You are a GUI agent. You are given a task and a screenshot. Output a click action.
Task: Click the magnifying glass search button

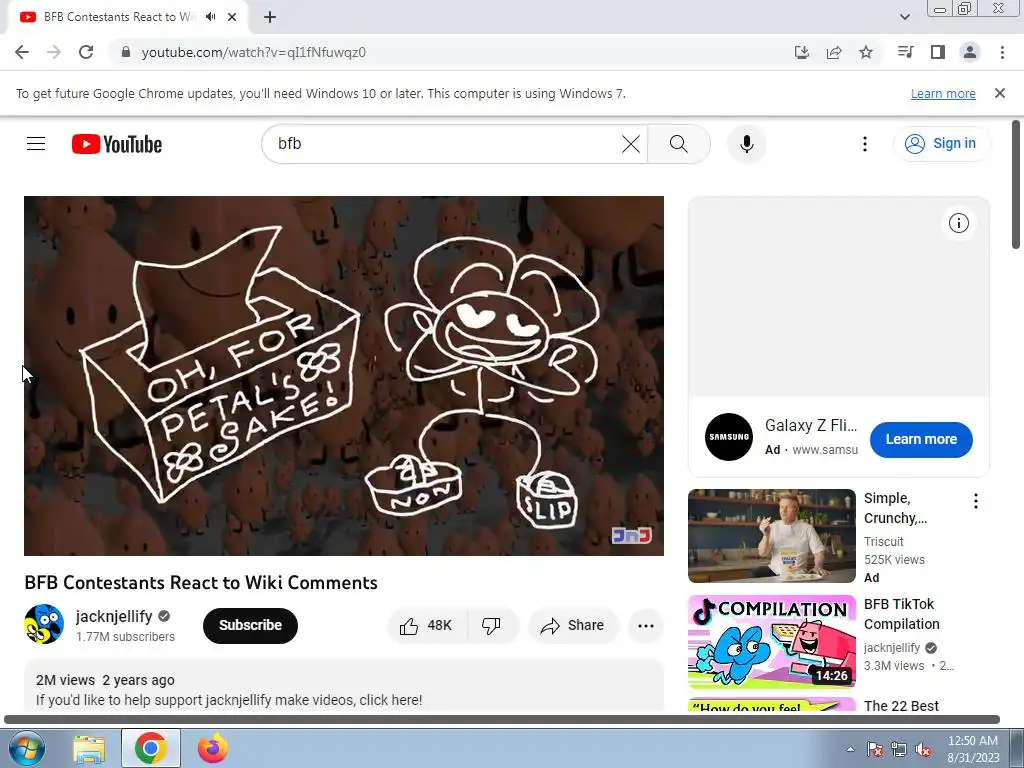point(679,144)
